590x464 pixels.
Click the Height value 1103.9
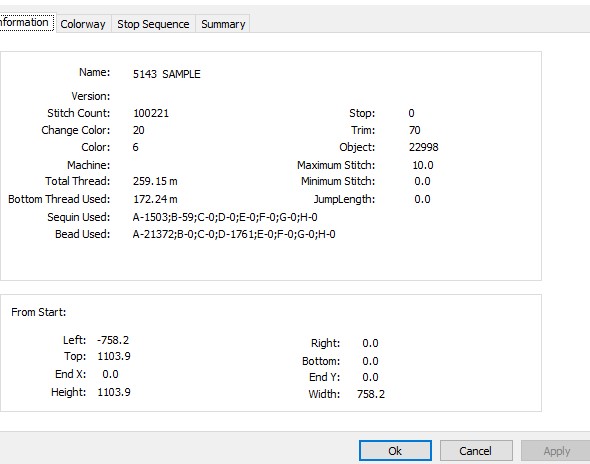[114, 392]
